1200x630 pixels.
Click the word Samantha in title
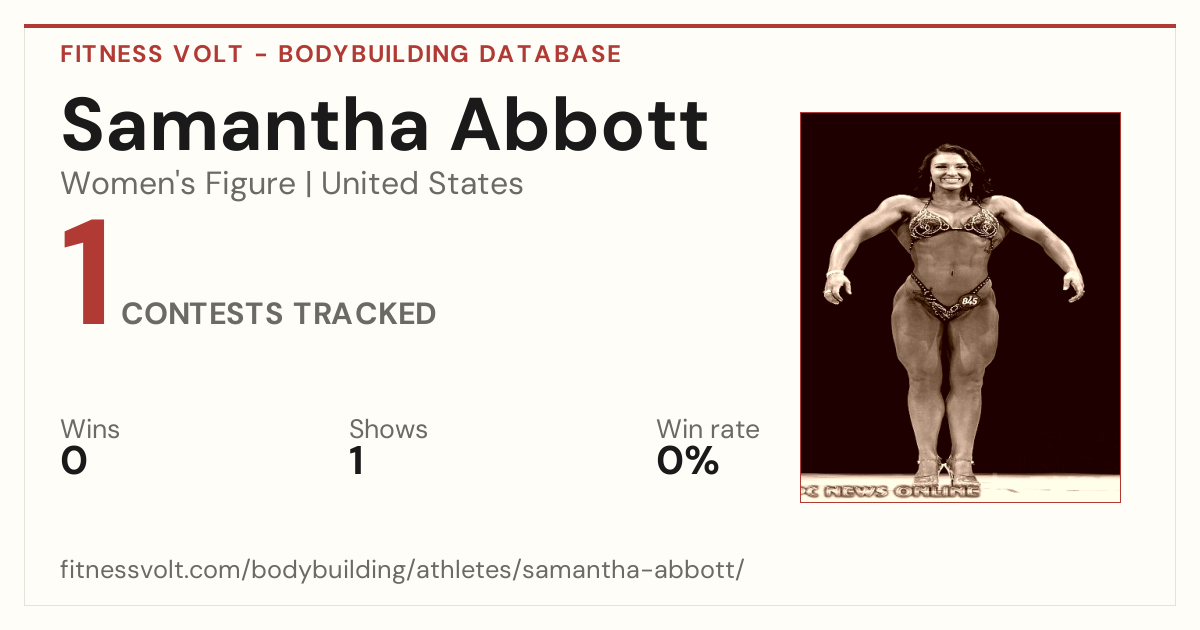pos(246,124)
